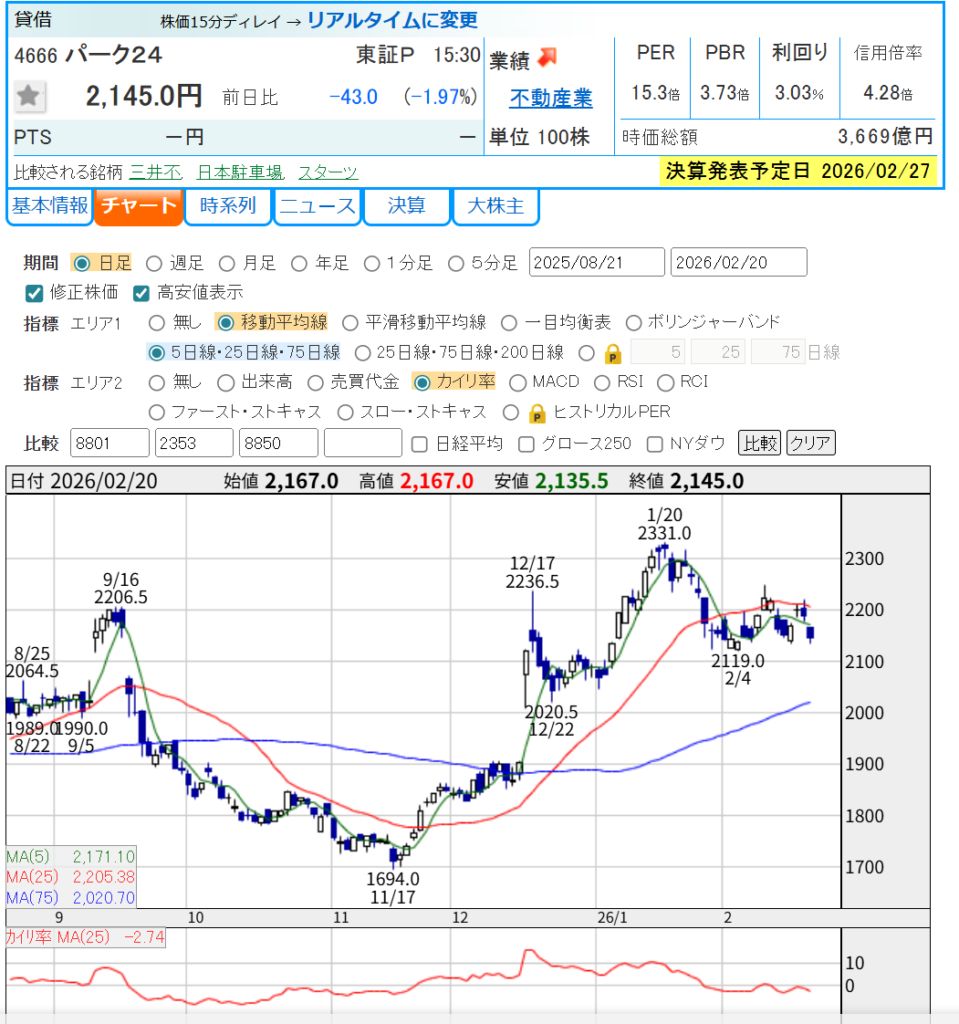
Task: Click the リアルタイムに変更 link
Action: [392, 20]
